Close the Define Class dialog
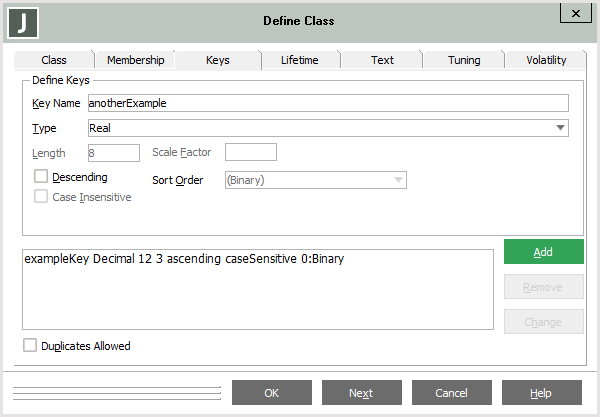 pyautogui.click(x=573, y=13)
